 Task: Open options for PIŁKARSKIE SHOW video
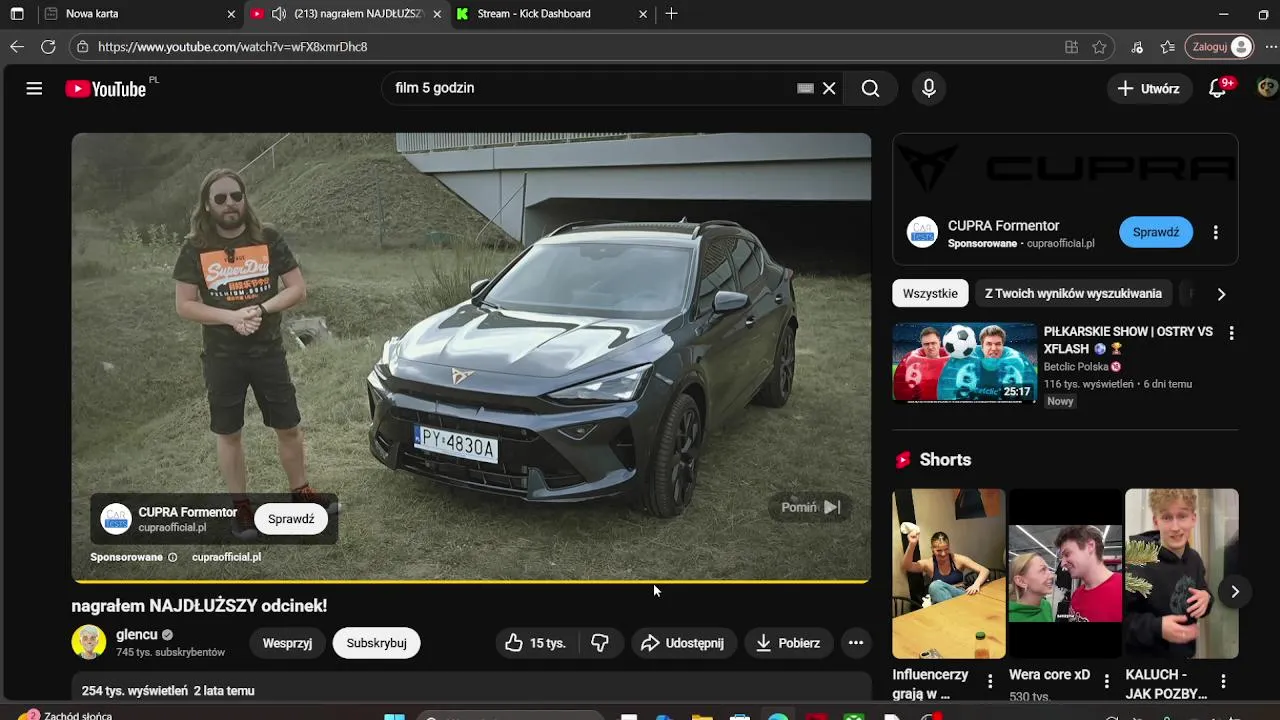click(x=1231, y=333)
